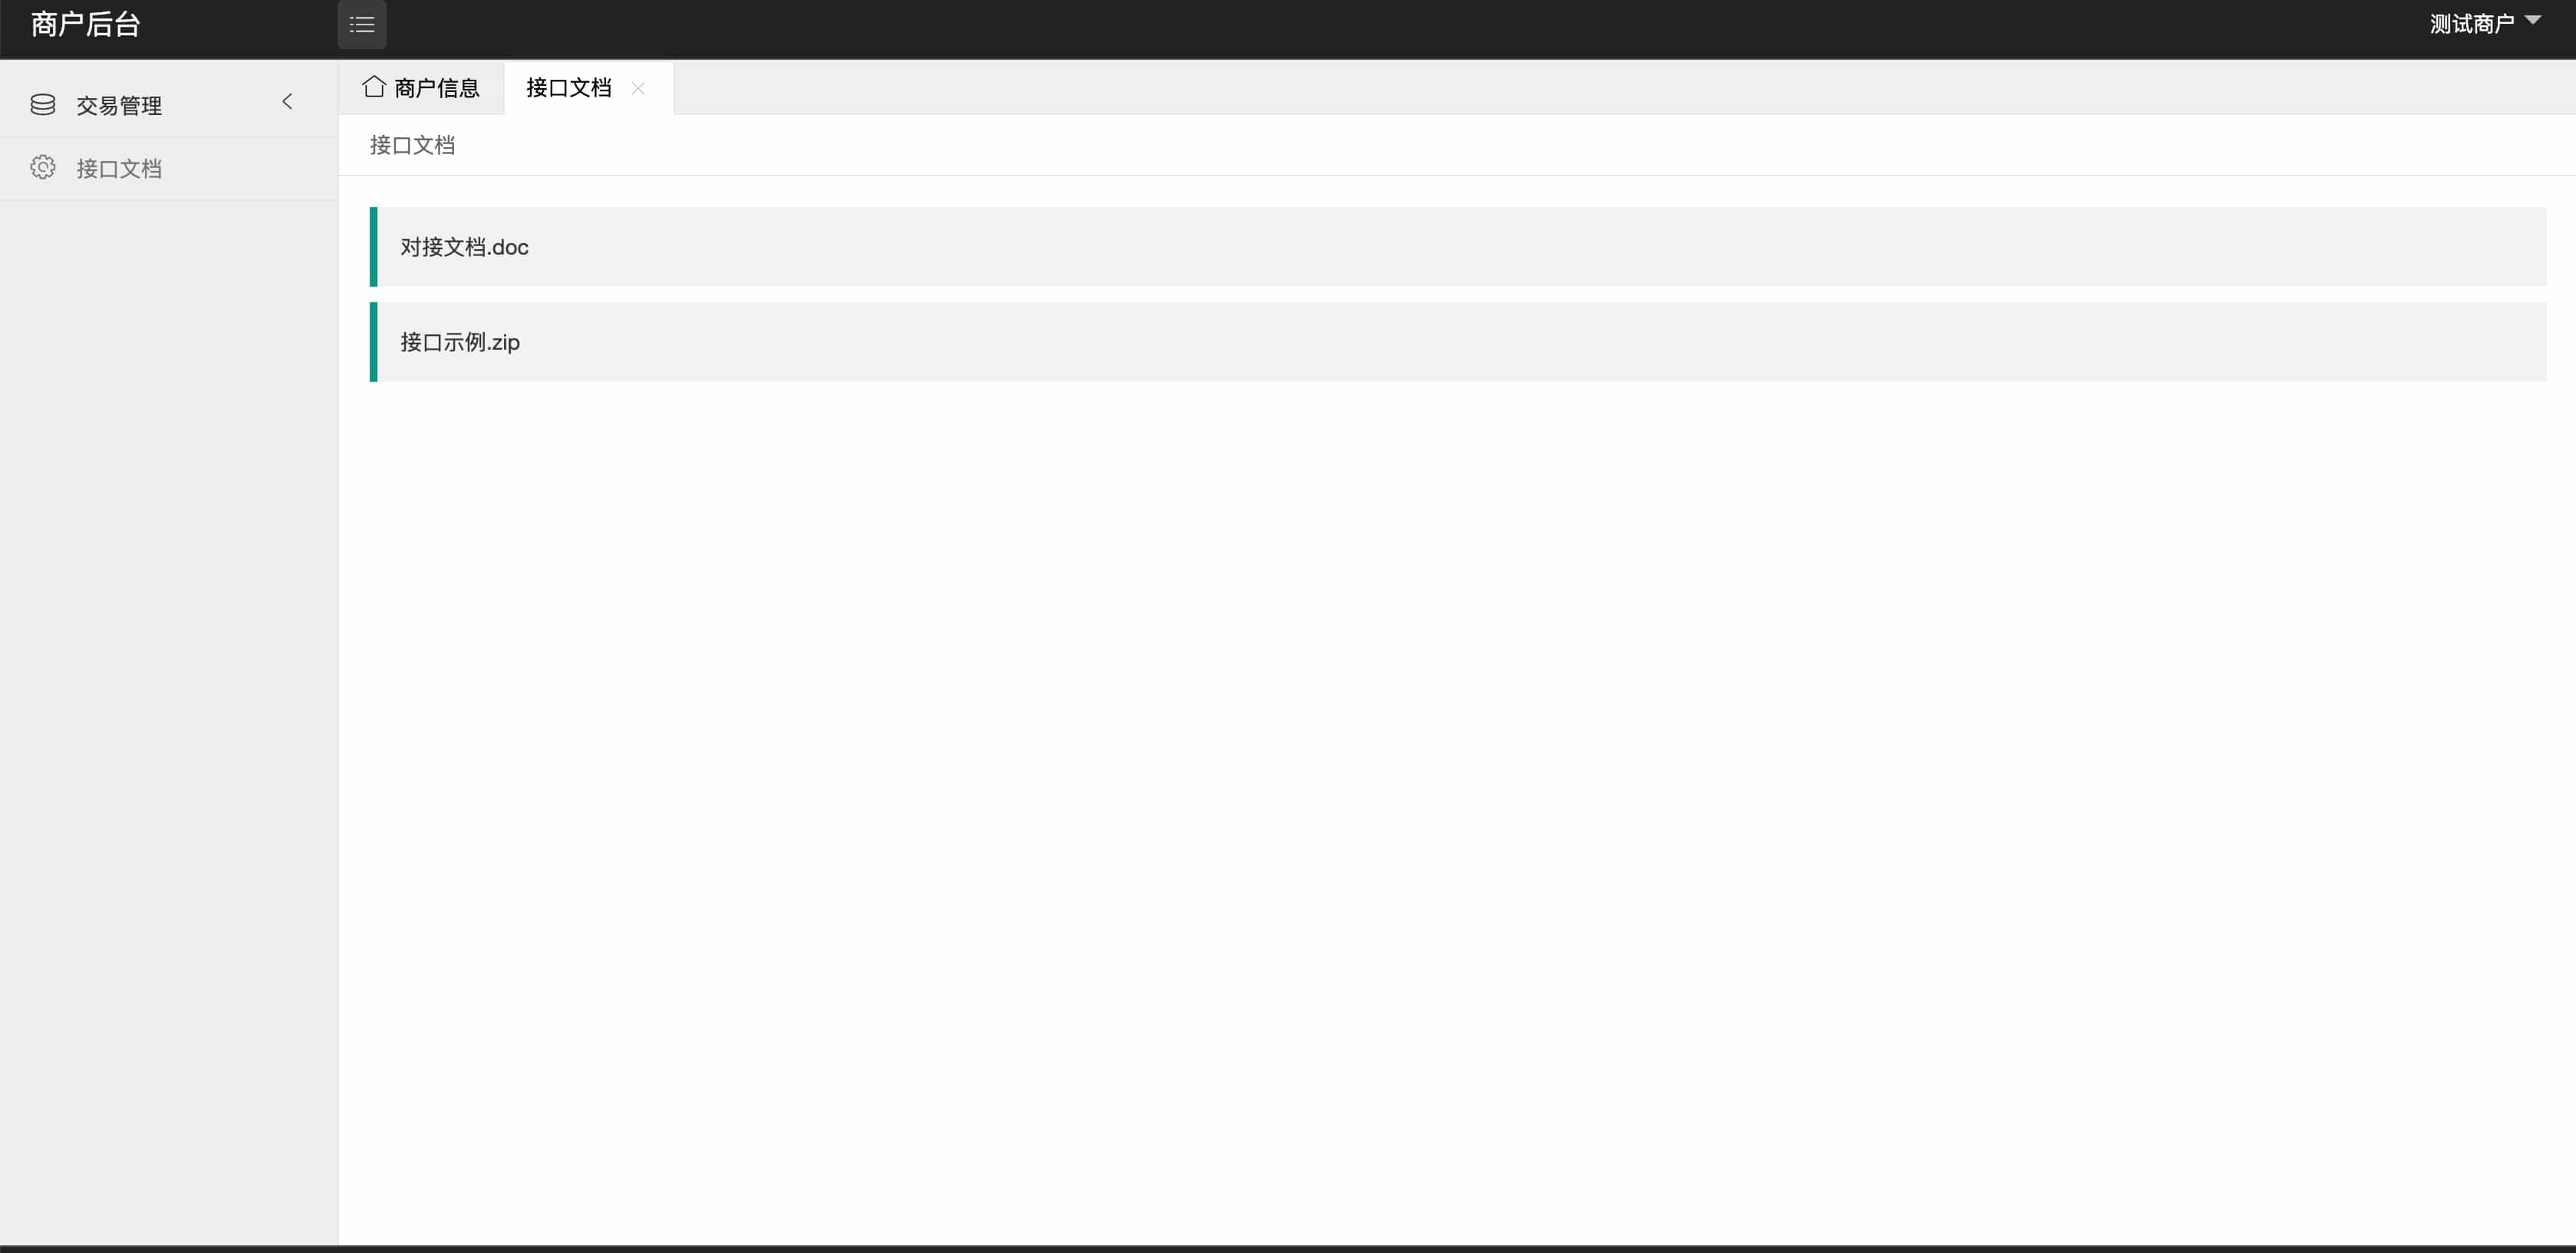Close the 接口文档 tab
Image resolution: width=2576 pixels, height=1253 pixels.
(637, 87)
